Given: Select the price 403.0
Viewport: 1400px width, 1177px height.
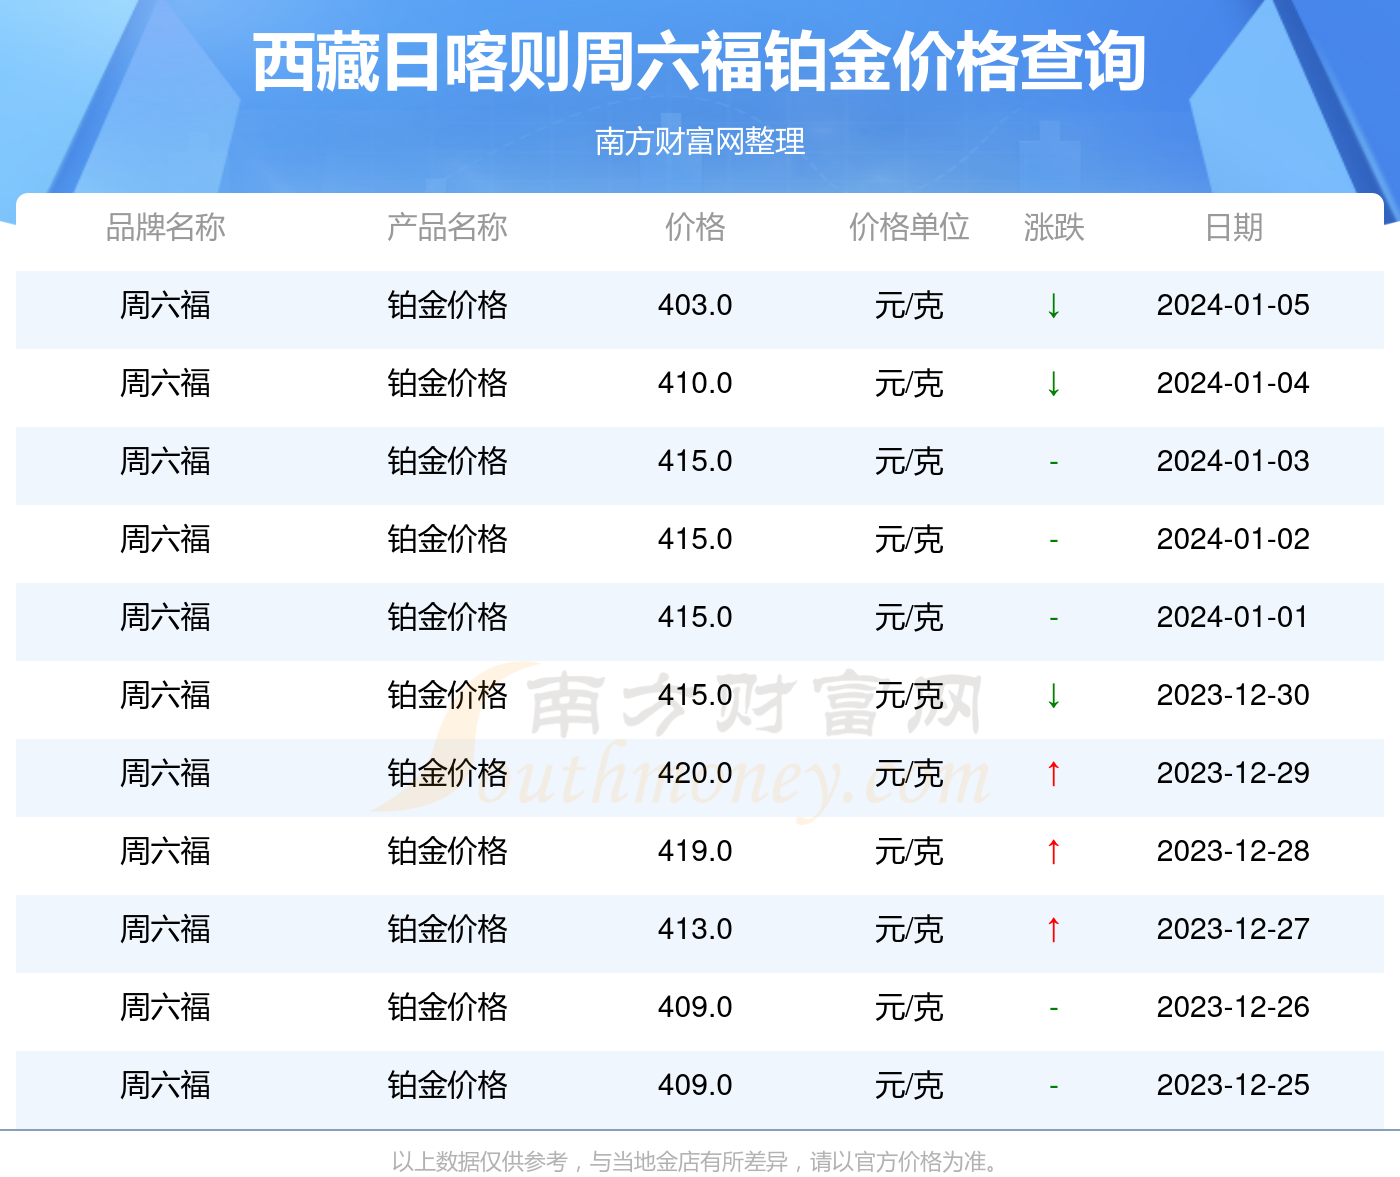Looking at the screenshot, I should point(695,305).
